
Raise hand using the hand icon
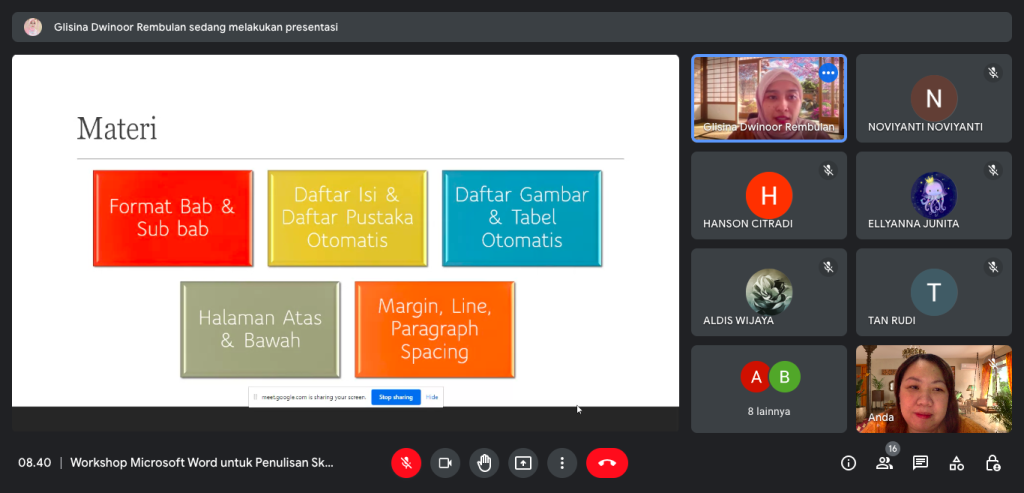tap(484, 463)
